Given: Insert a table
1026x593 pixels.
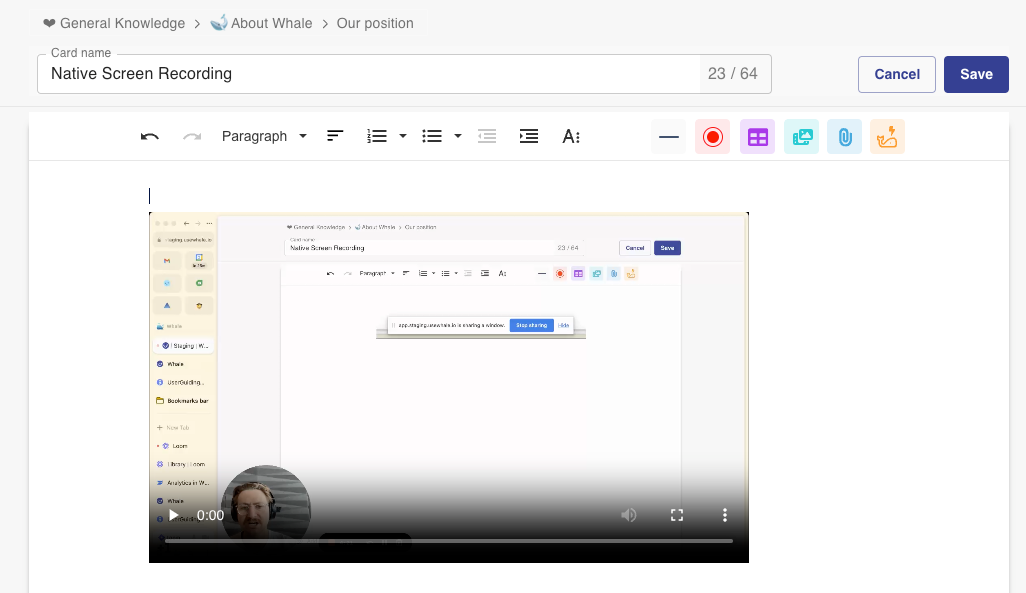Looking at the screenshot, I should (758, 137).
